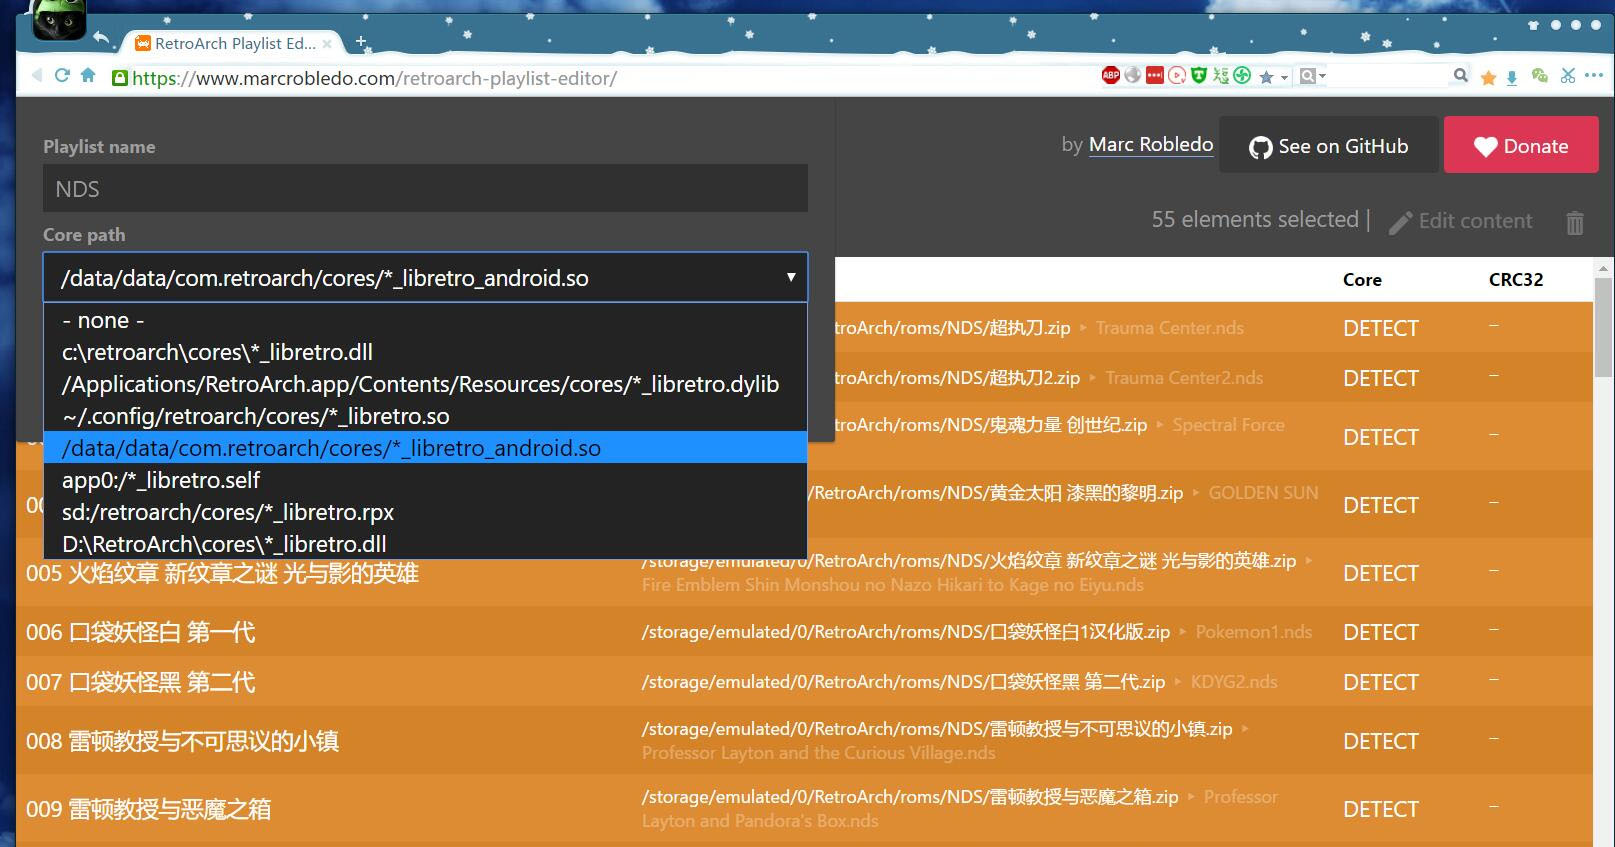Screen dimensions: 1615x847
Task: Click the undo closed tab arrow
Action: click(101, 38)
